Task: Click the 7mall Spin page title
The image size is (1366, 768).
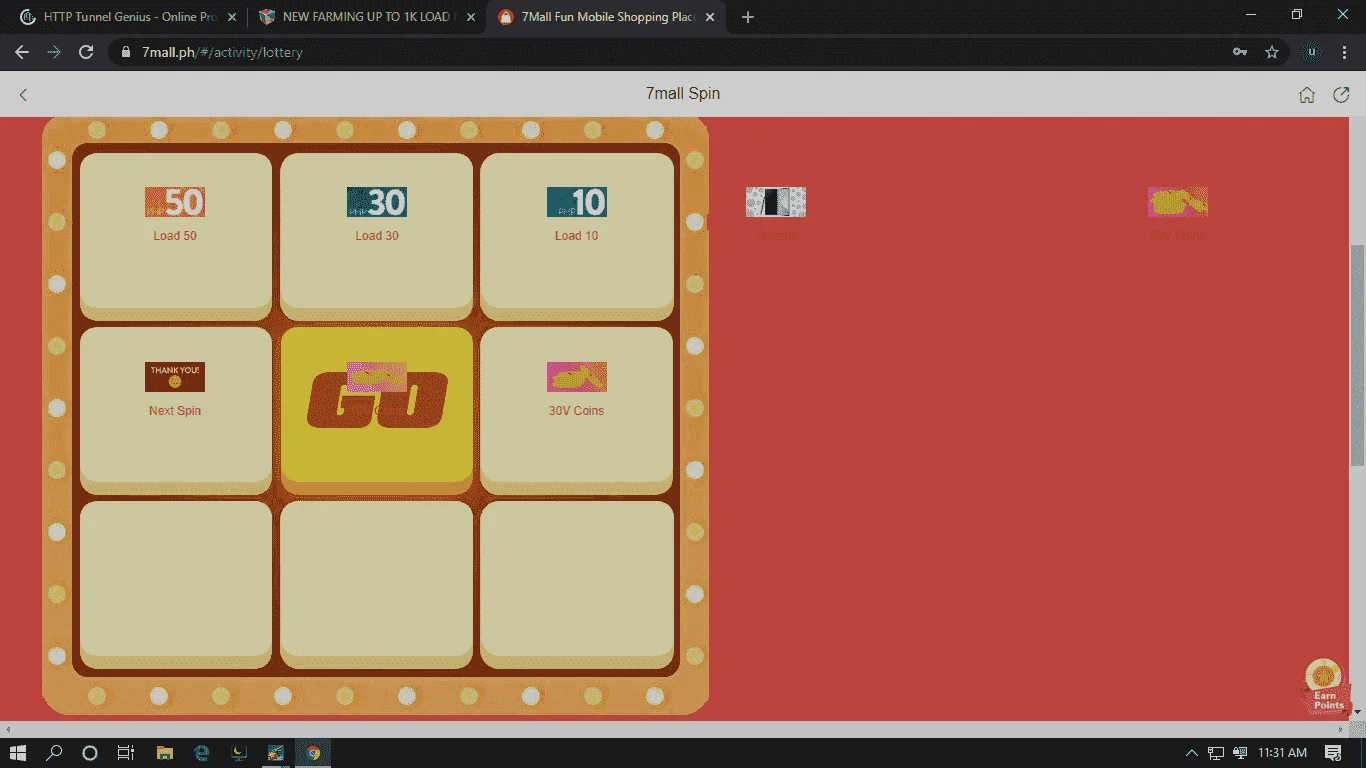Action: (x=683, y=94)
